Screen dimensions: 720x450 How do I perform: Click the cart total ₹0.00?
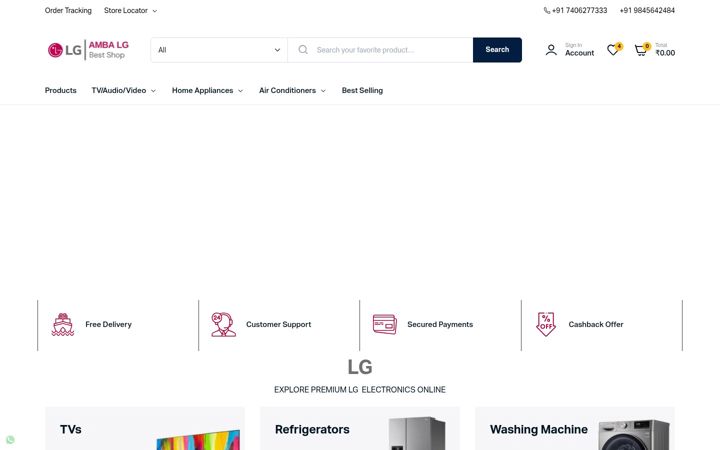coord(665,53)
